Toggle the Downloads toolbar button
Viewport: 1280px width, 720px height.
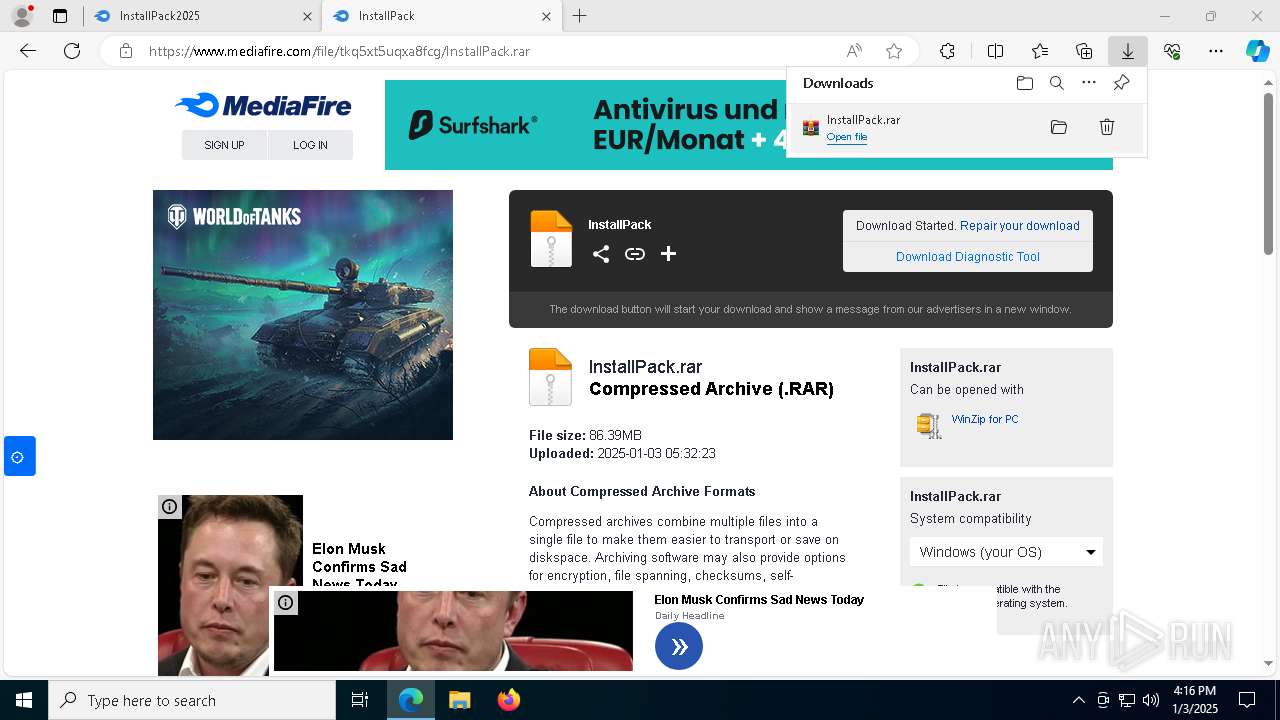click(x=1128, y=51)
